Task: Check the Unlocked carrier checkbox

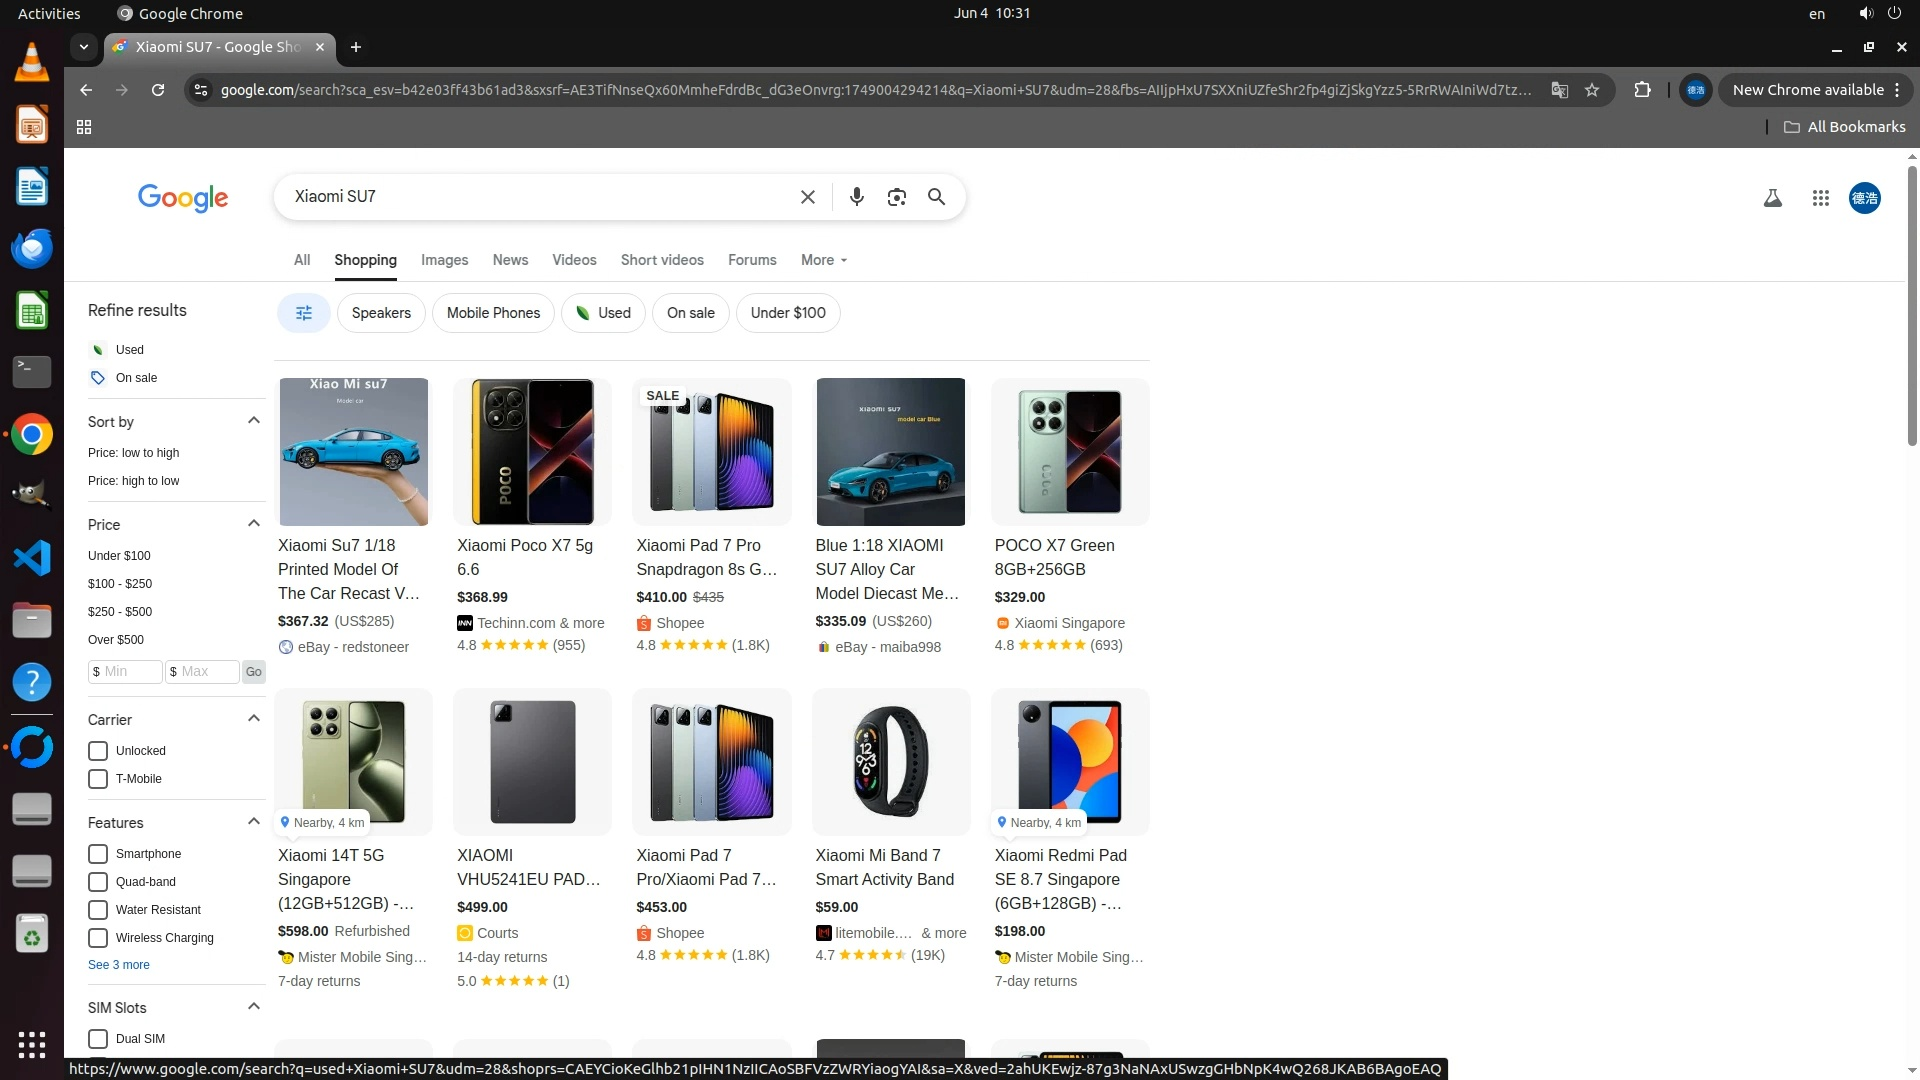Action: click(98, 751)
